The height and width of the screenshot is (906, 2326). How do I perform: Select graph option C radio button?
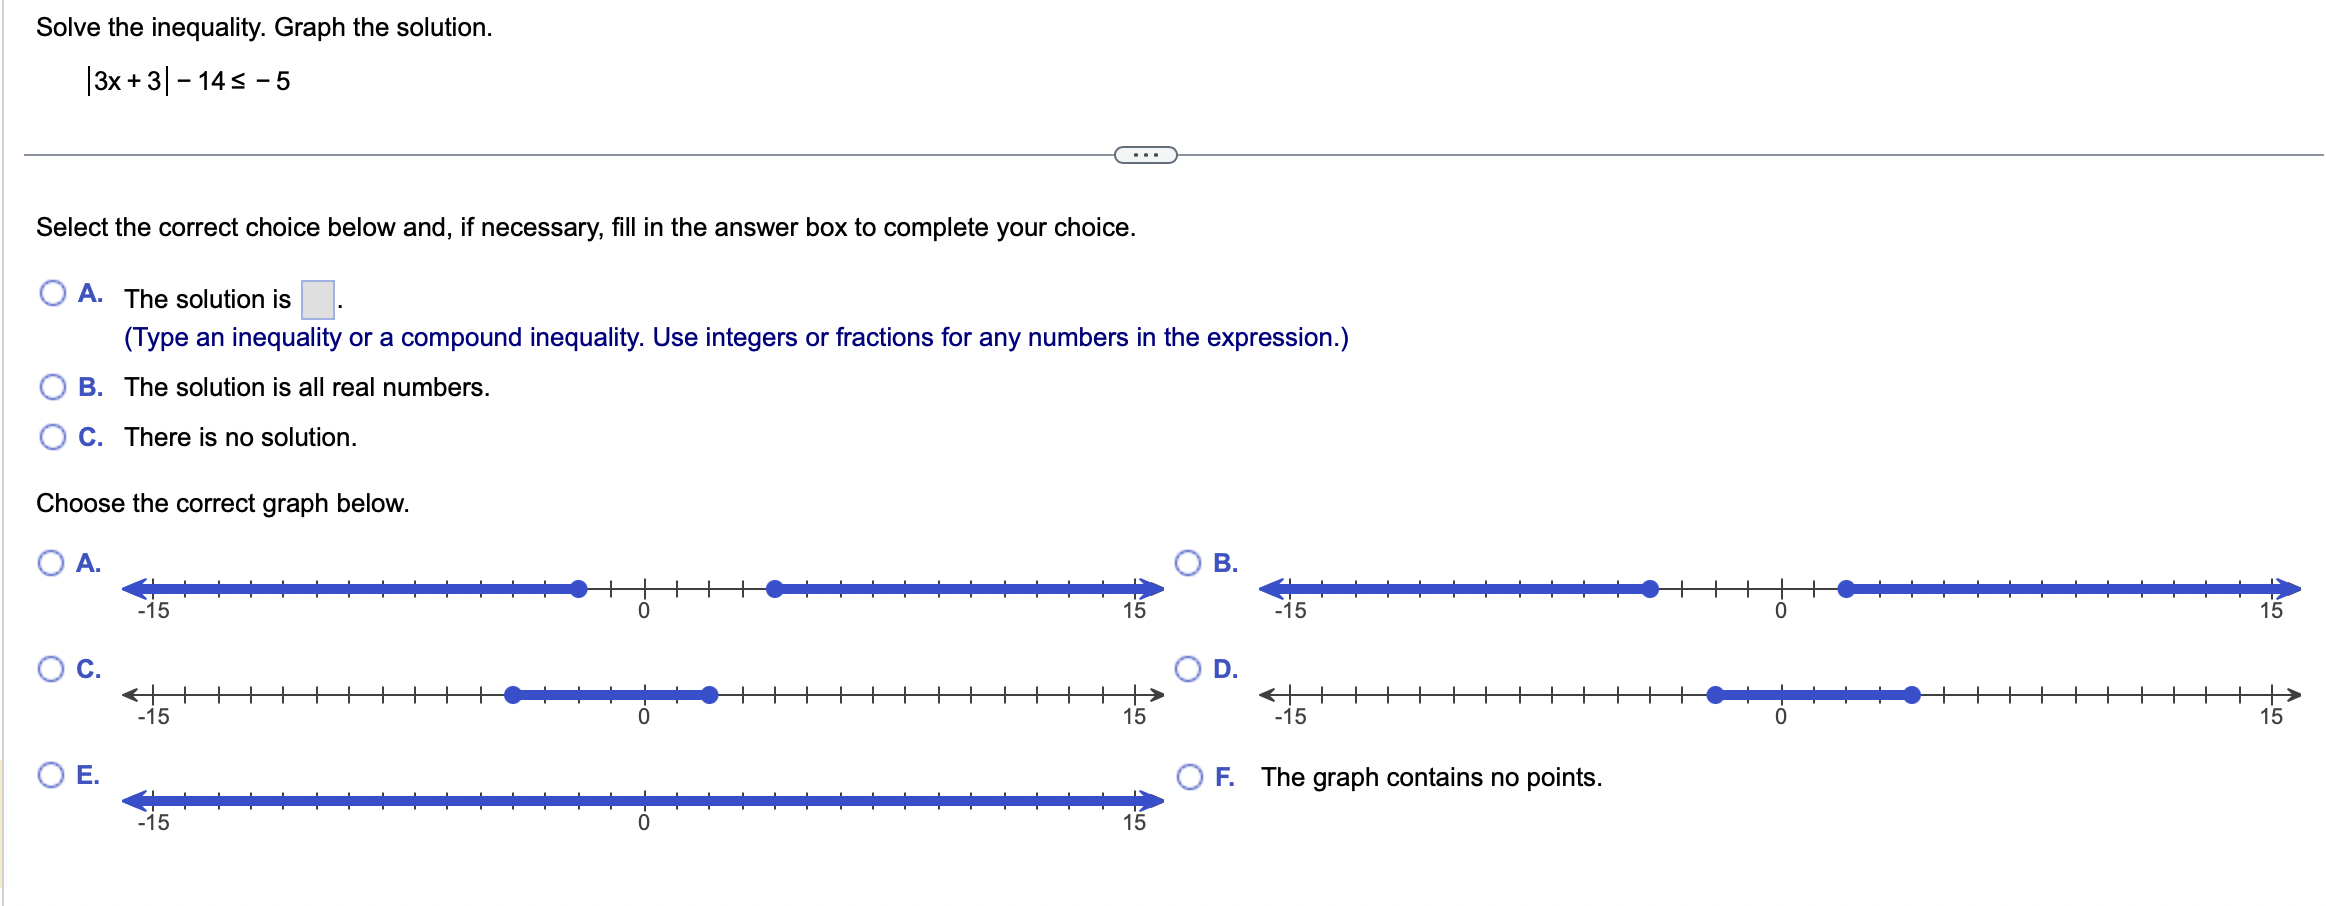point(53,668)
